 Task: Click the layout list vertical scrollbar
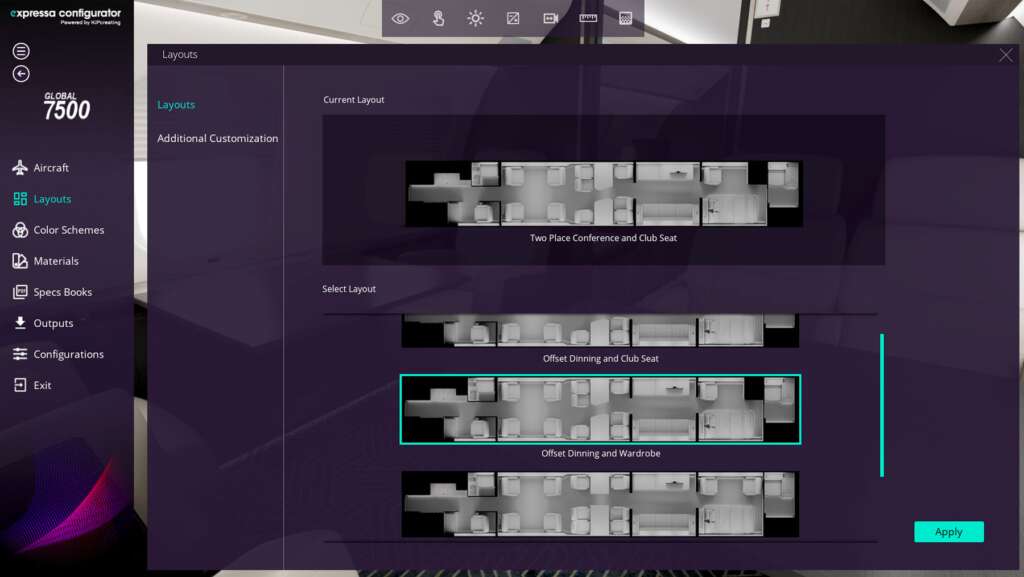tap(881, 405)
